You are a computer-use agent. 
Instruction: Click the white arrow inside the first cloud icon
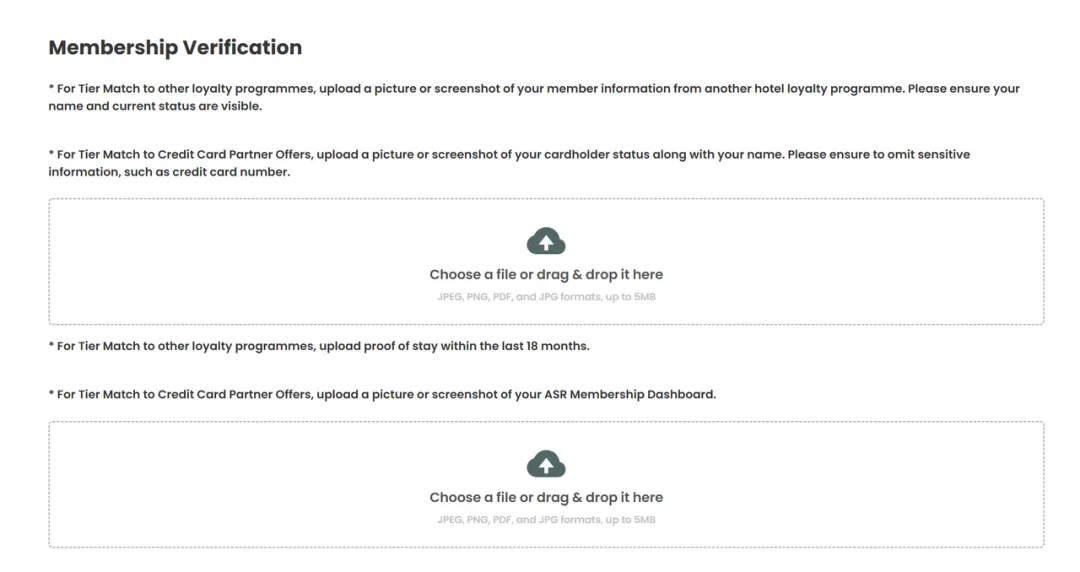[x=546, y=243]
